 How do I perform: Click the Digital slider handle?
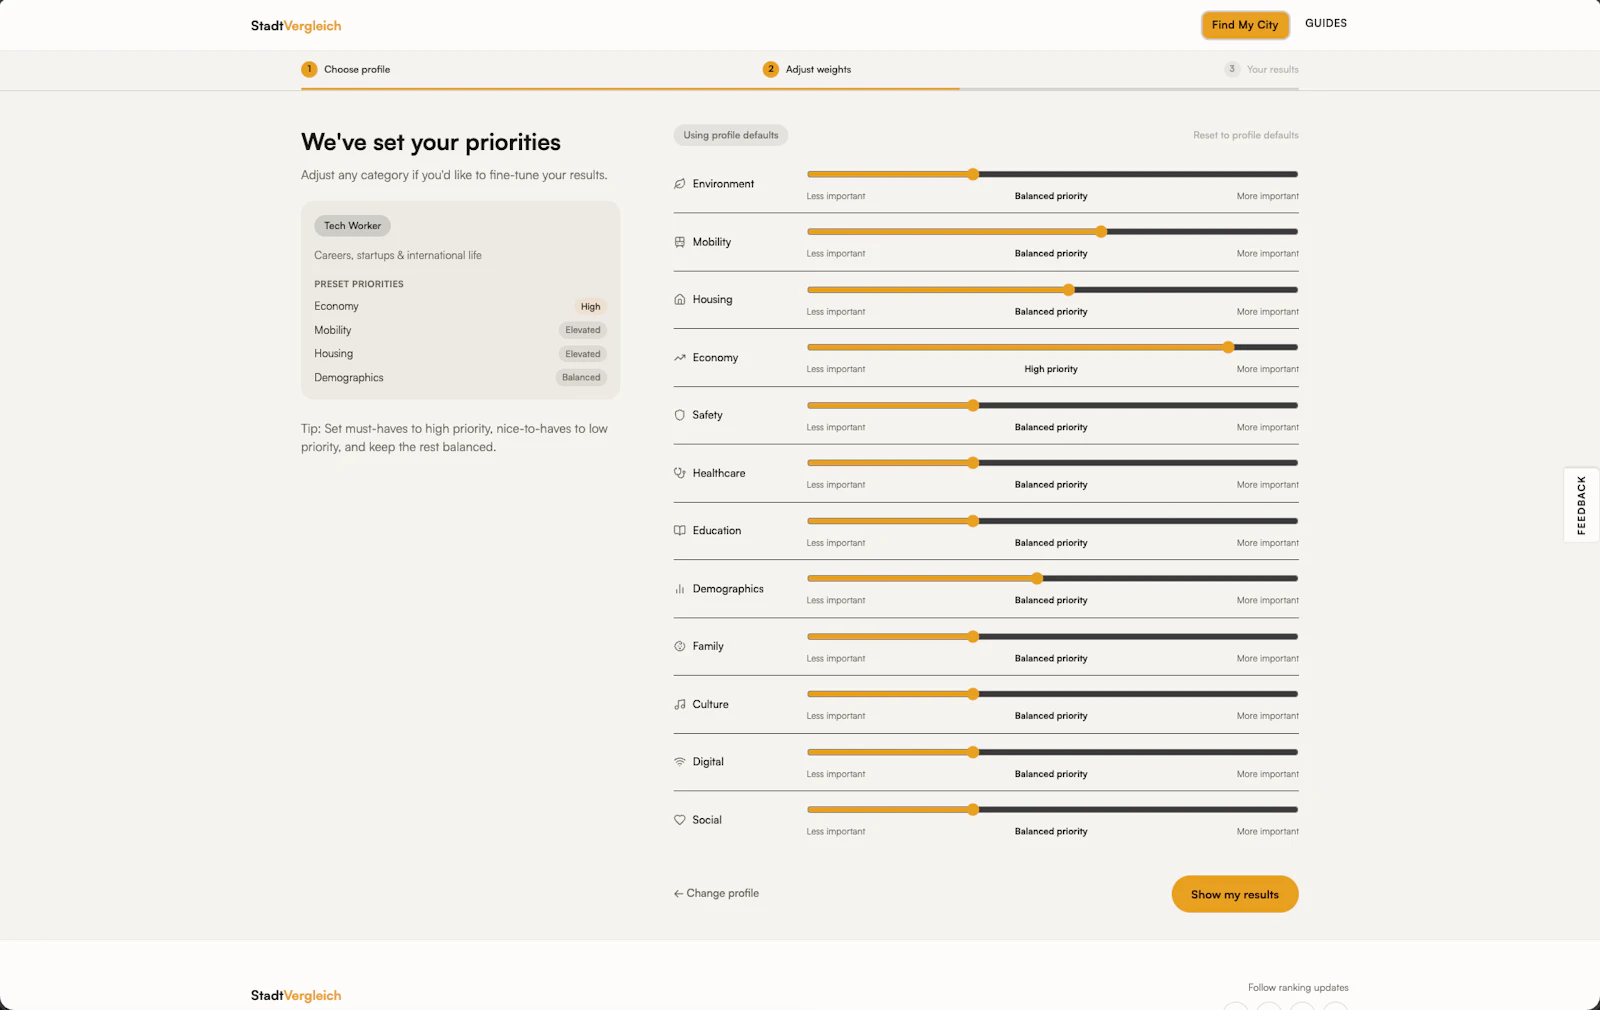click(973, 752)
